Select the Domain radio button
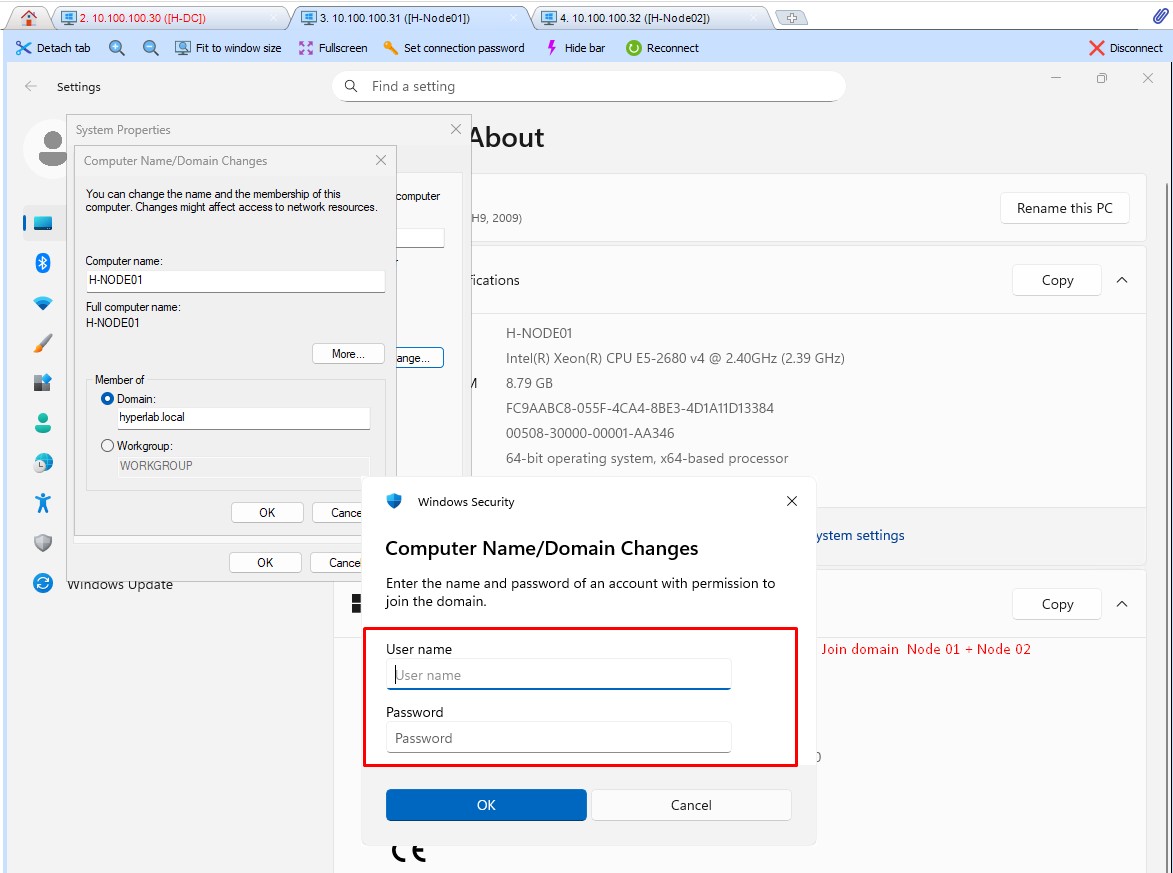This screenshot has height=873, width=1173. (107, 399)
